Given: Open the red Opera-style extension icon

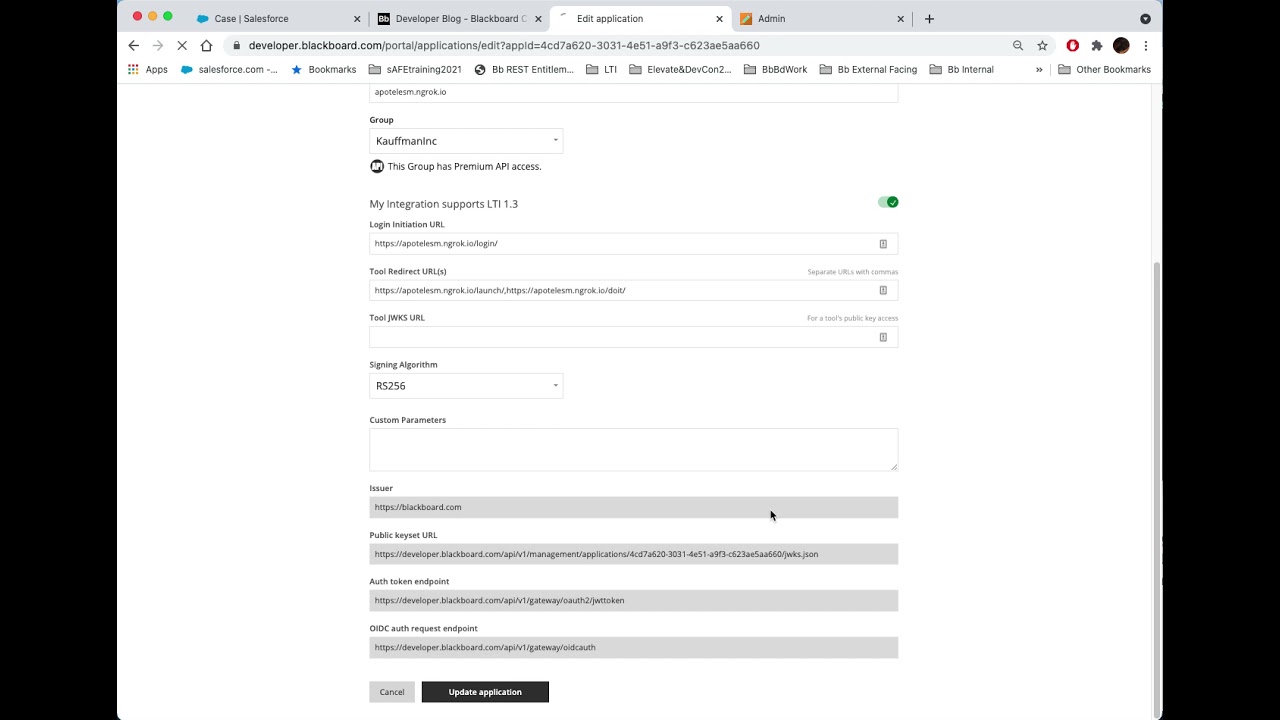Looking at the screenshot, I should click(1073, 45).
